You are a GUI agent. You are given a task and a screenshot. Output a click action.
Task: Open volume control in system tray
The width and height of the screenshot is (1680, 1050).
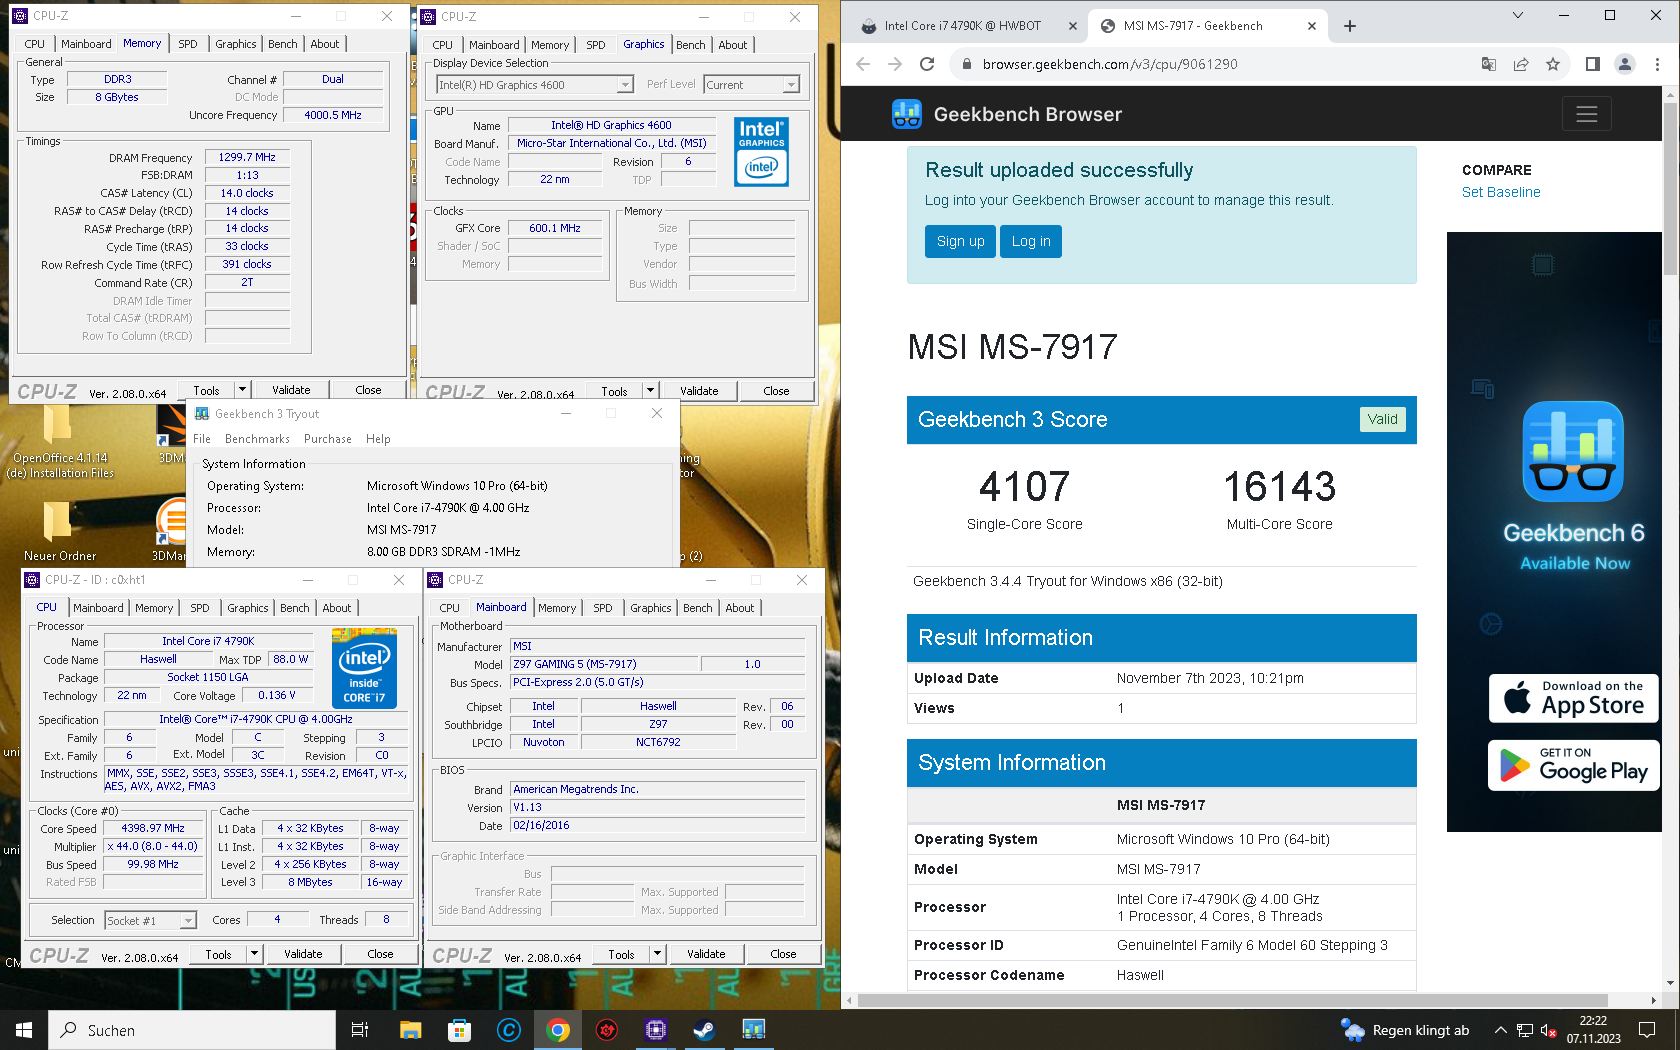(x=1547, y=1030)
